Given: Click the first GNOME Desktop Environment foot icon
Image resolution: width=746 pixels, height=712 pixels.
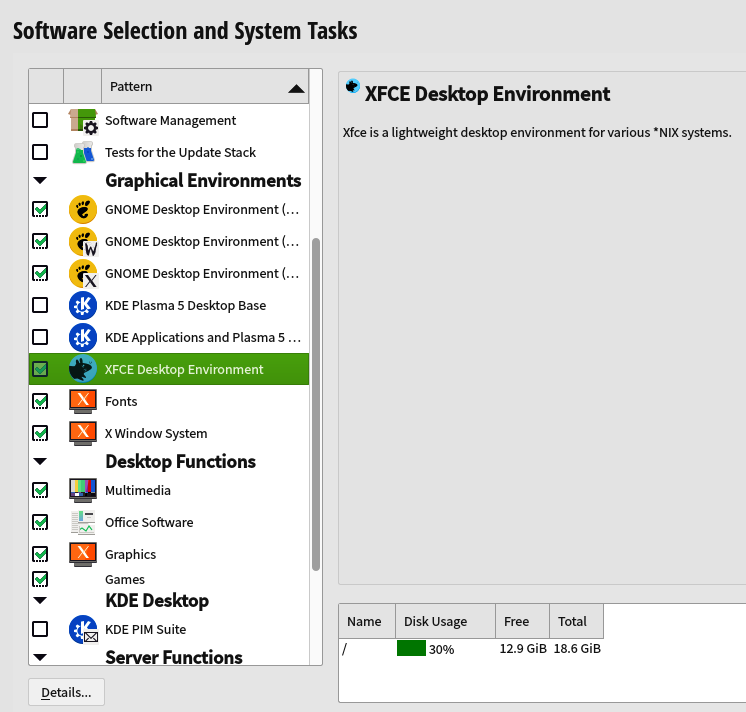Looking at the screenshot, I should click(x=83, y=210).
